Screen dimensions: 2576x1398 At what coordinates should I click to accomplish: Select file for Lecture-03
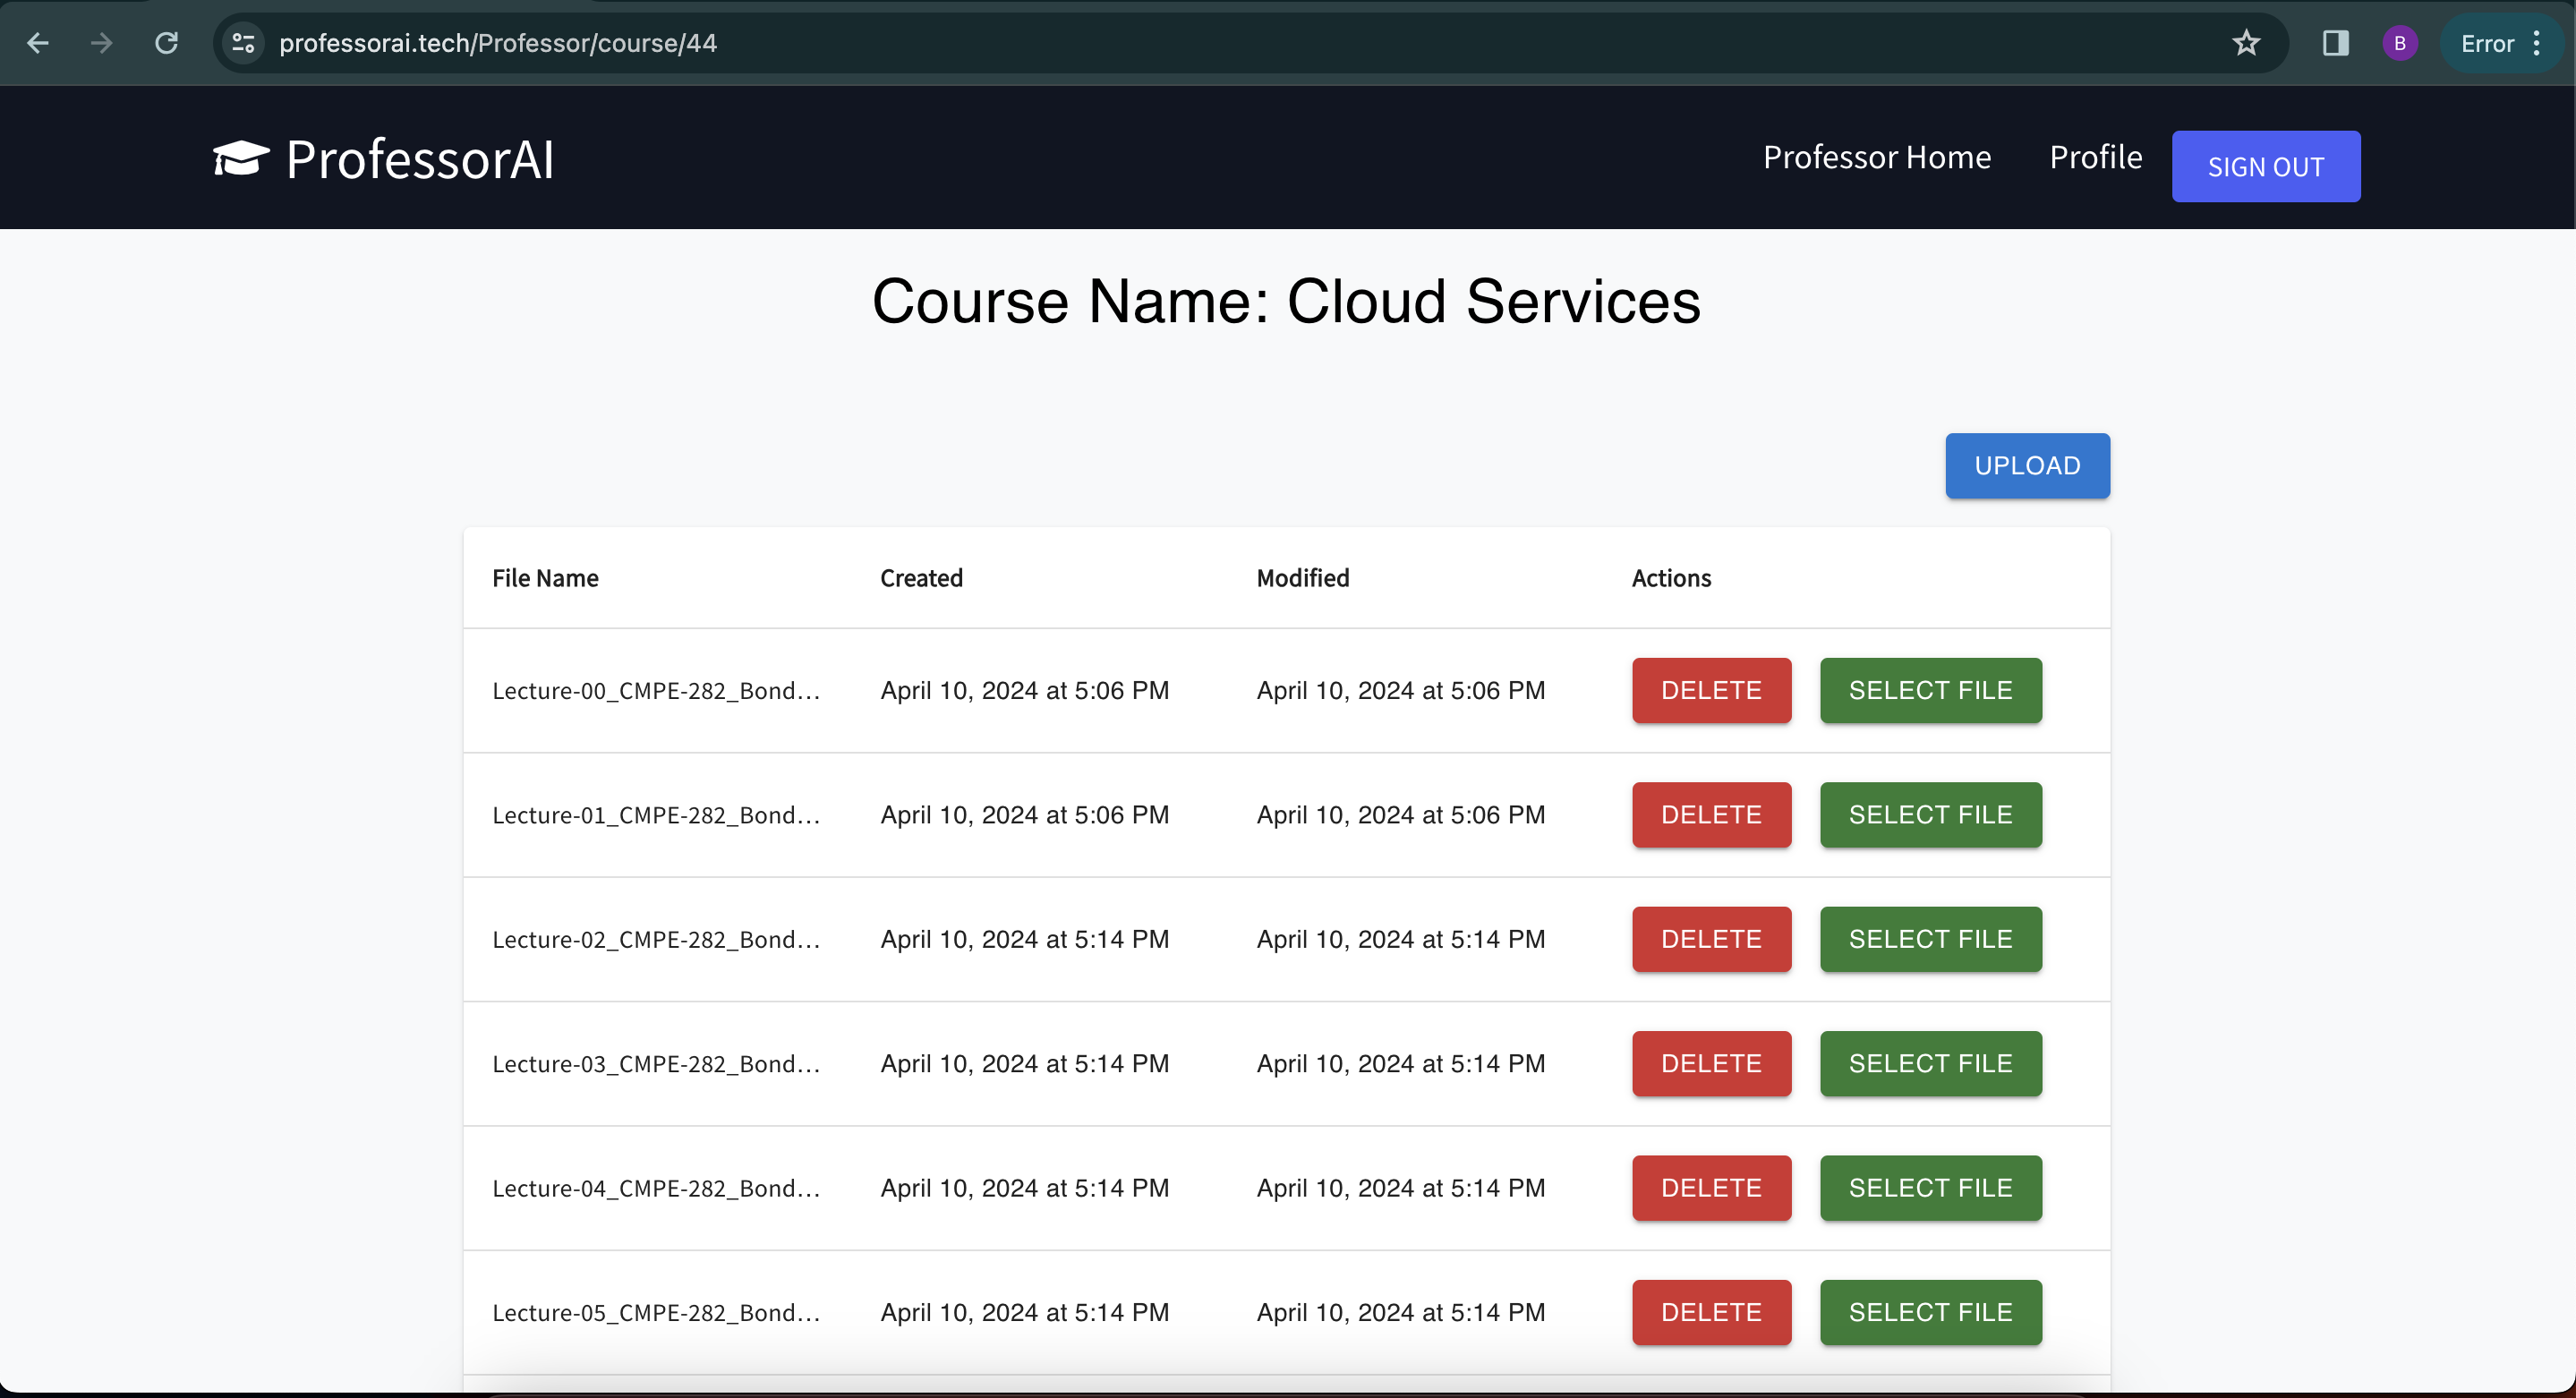pos(1929,1063)
